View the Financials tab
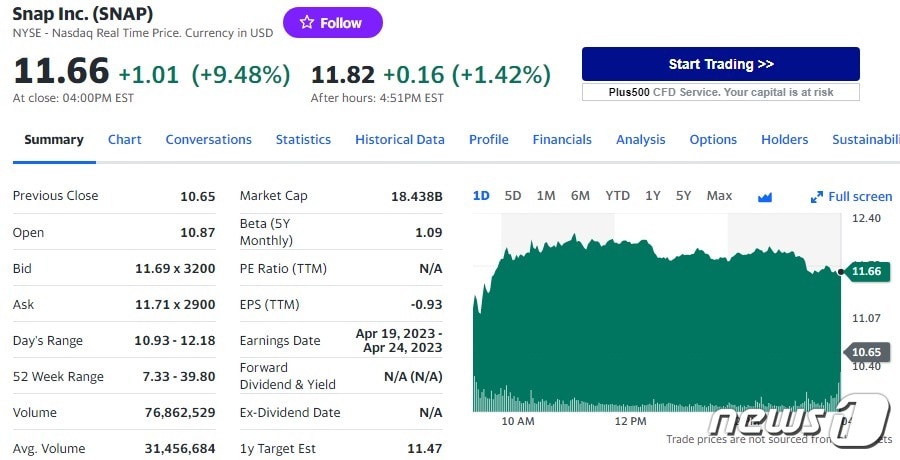 pos(561,140)
